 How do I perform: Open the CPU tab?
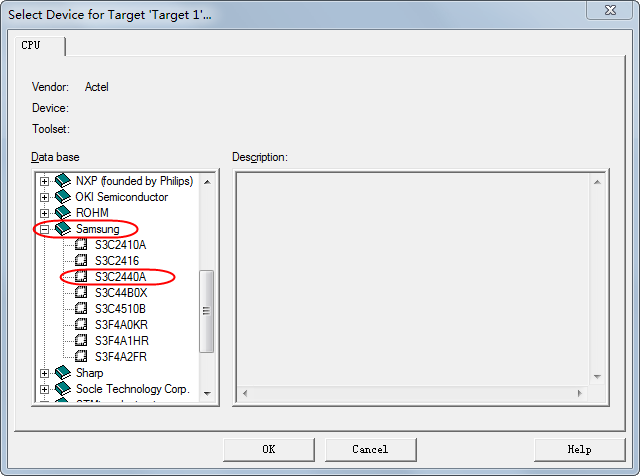pos(40,45)
